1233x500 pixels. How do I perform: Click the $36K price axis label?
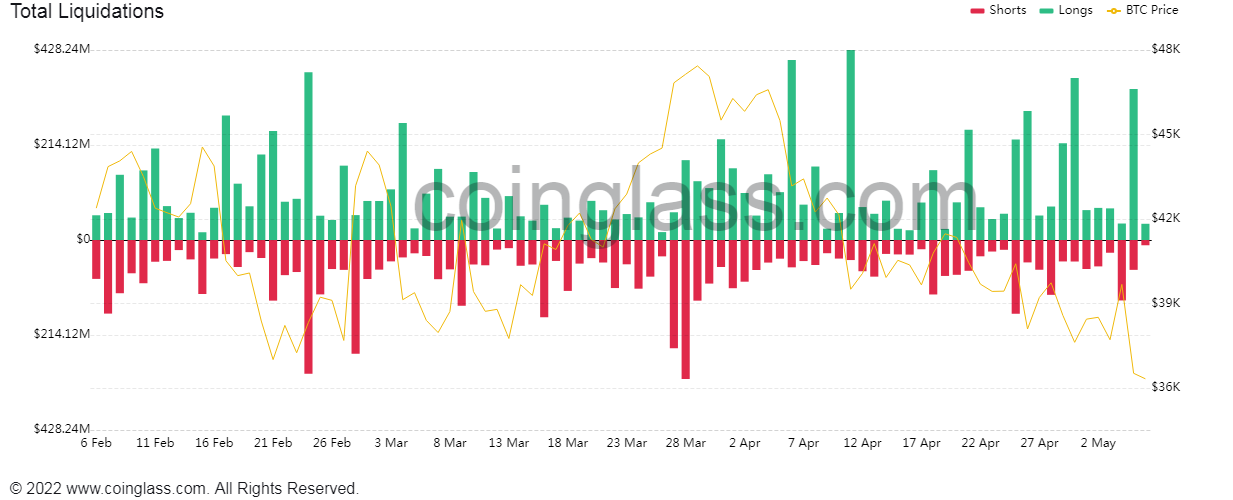[1166, 387]
